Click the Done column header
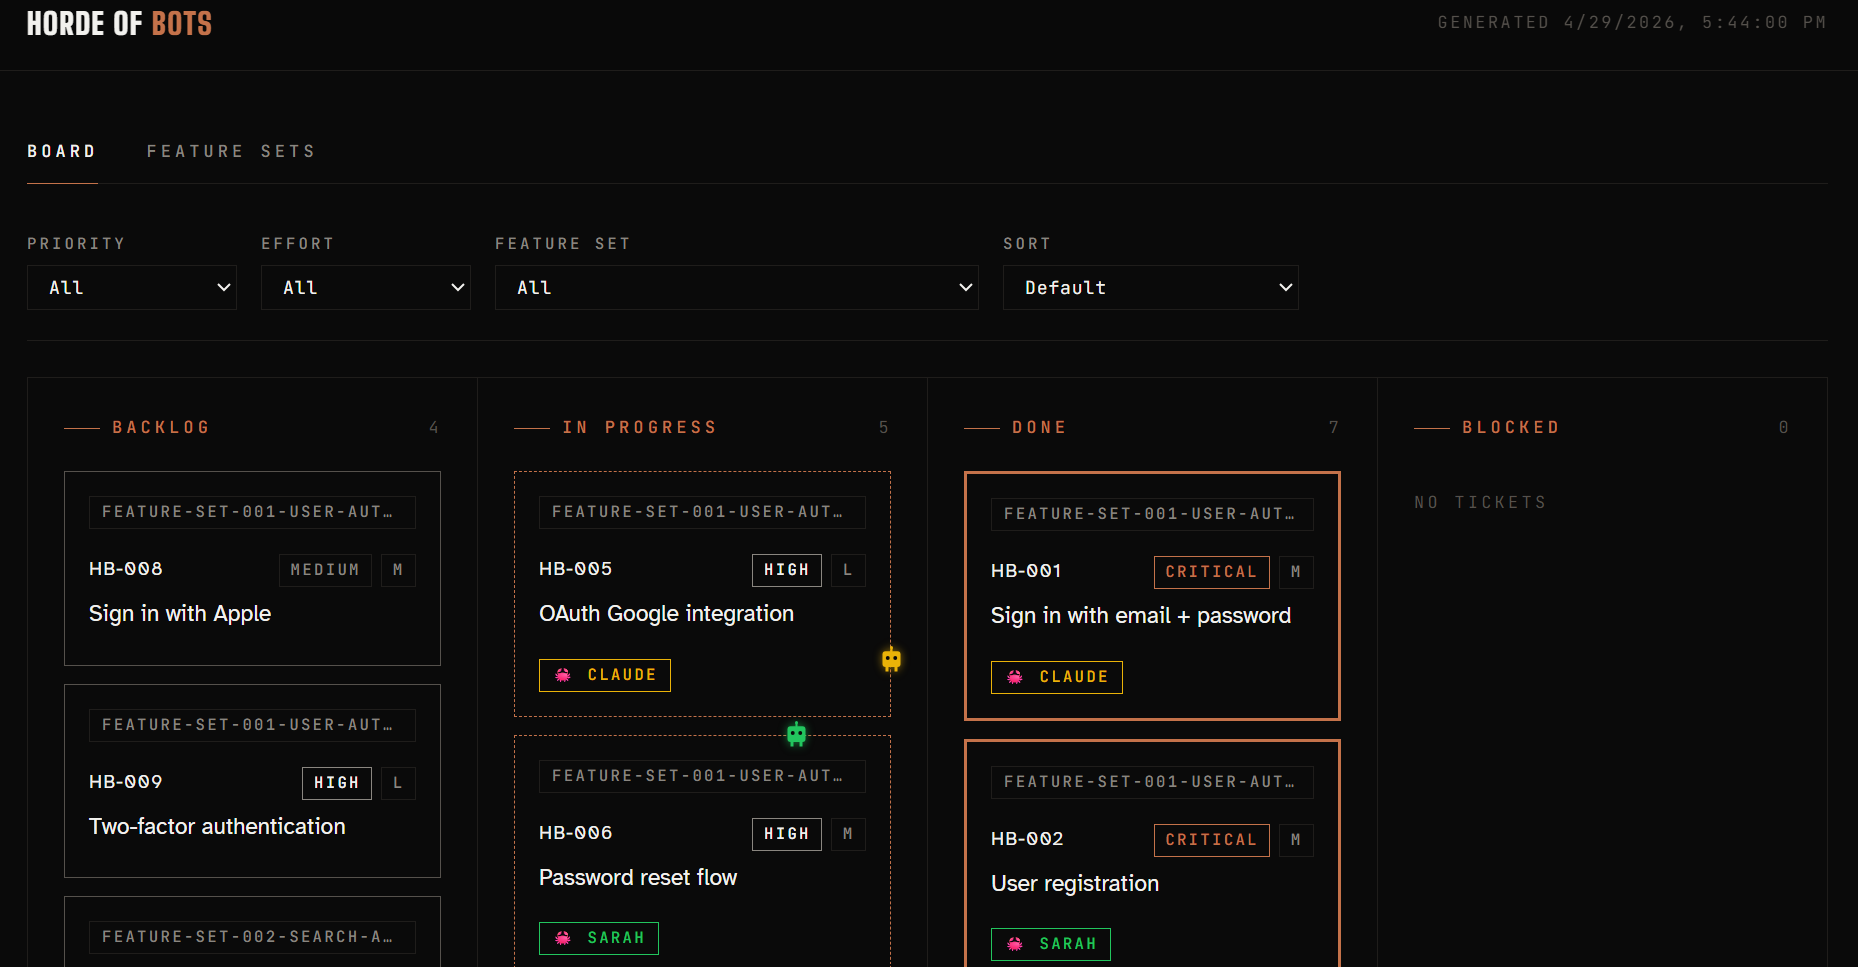1858x967 pixels. coord(1039,427)
